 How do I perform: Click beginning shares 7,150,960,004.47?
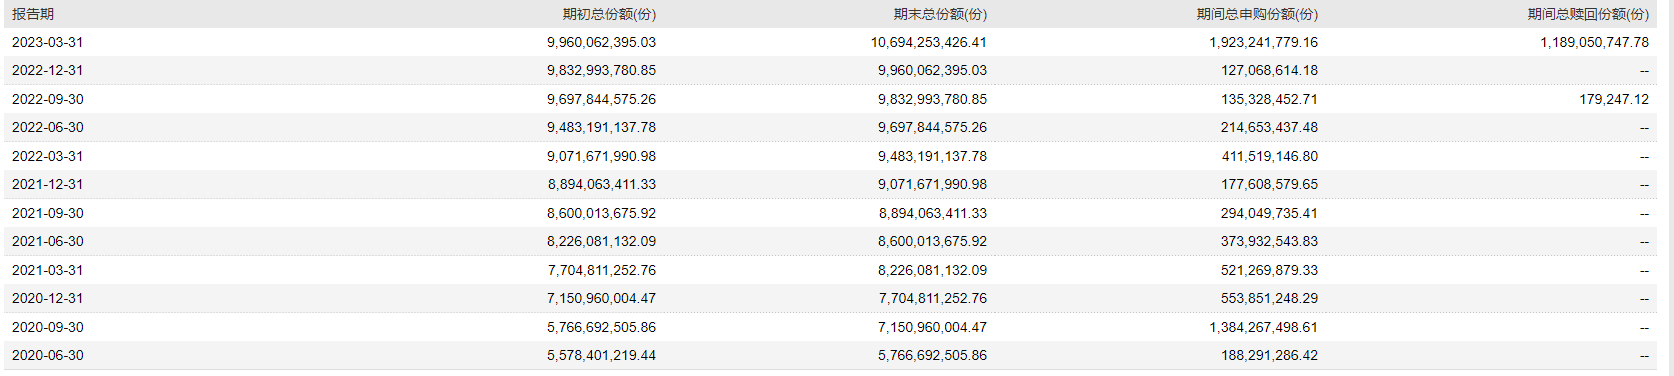(x=601, y=299)
